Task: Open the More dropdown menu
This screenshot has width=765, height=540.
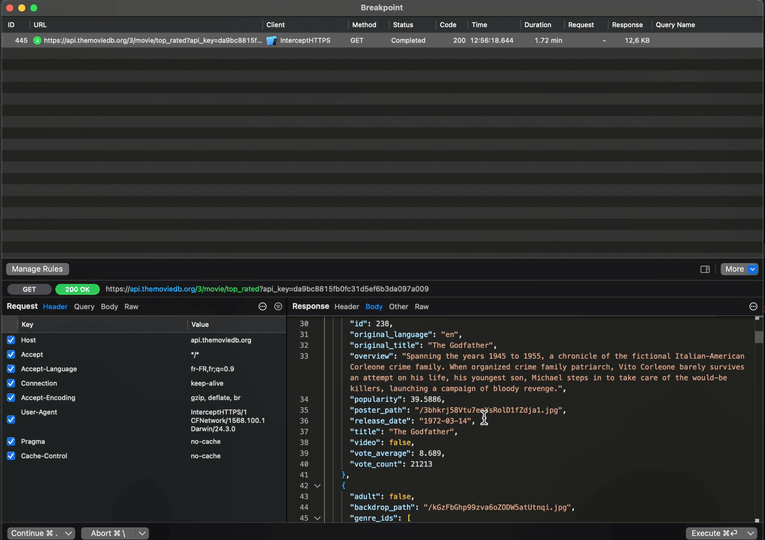Action: tap(740, 269)
